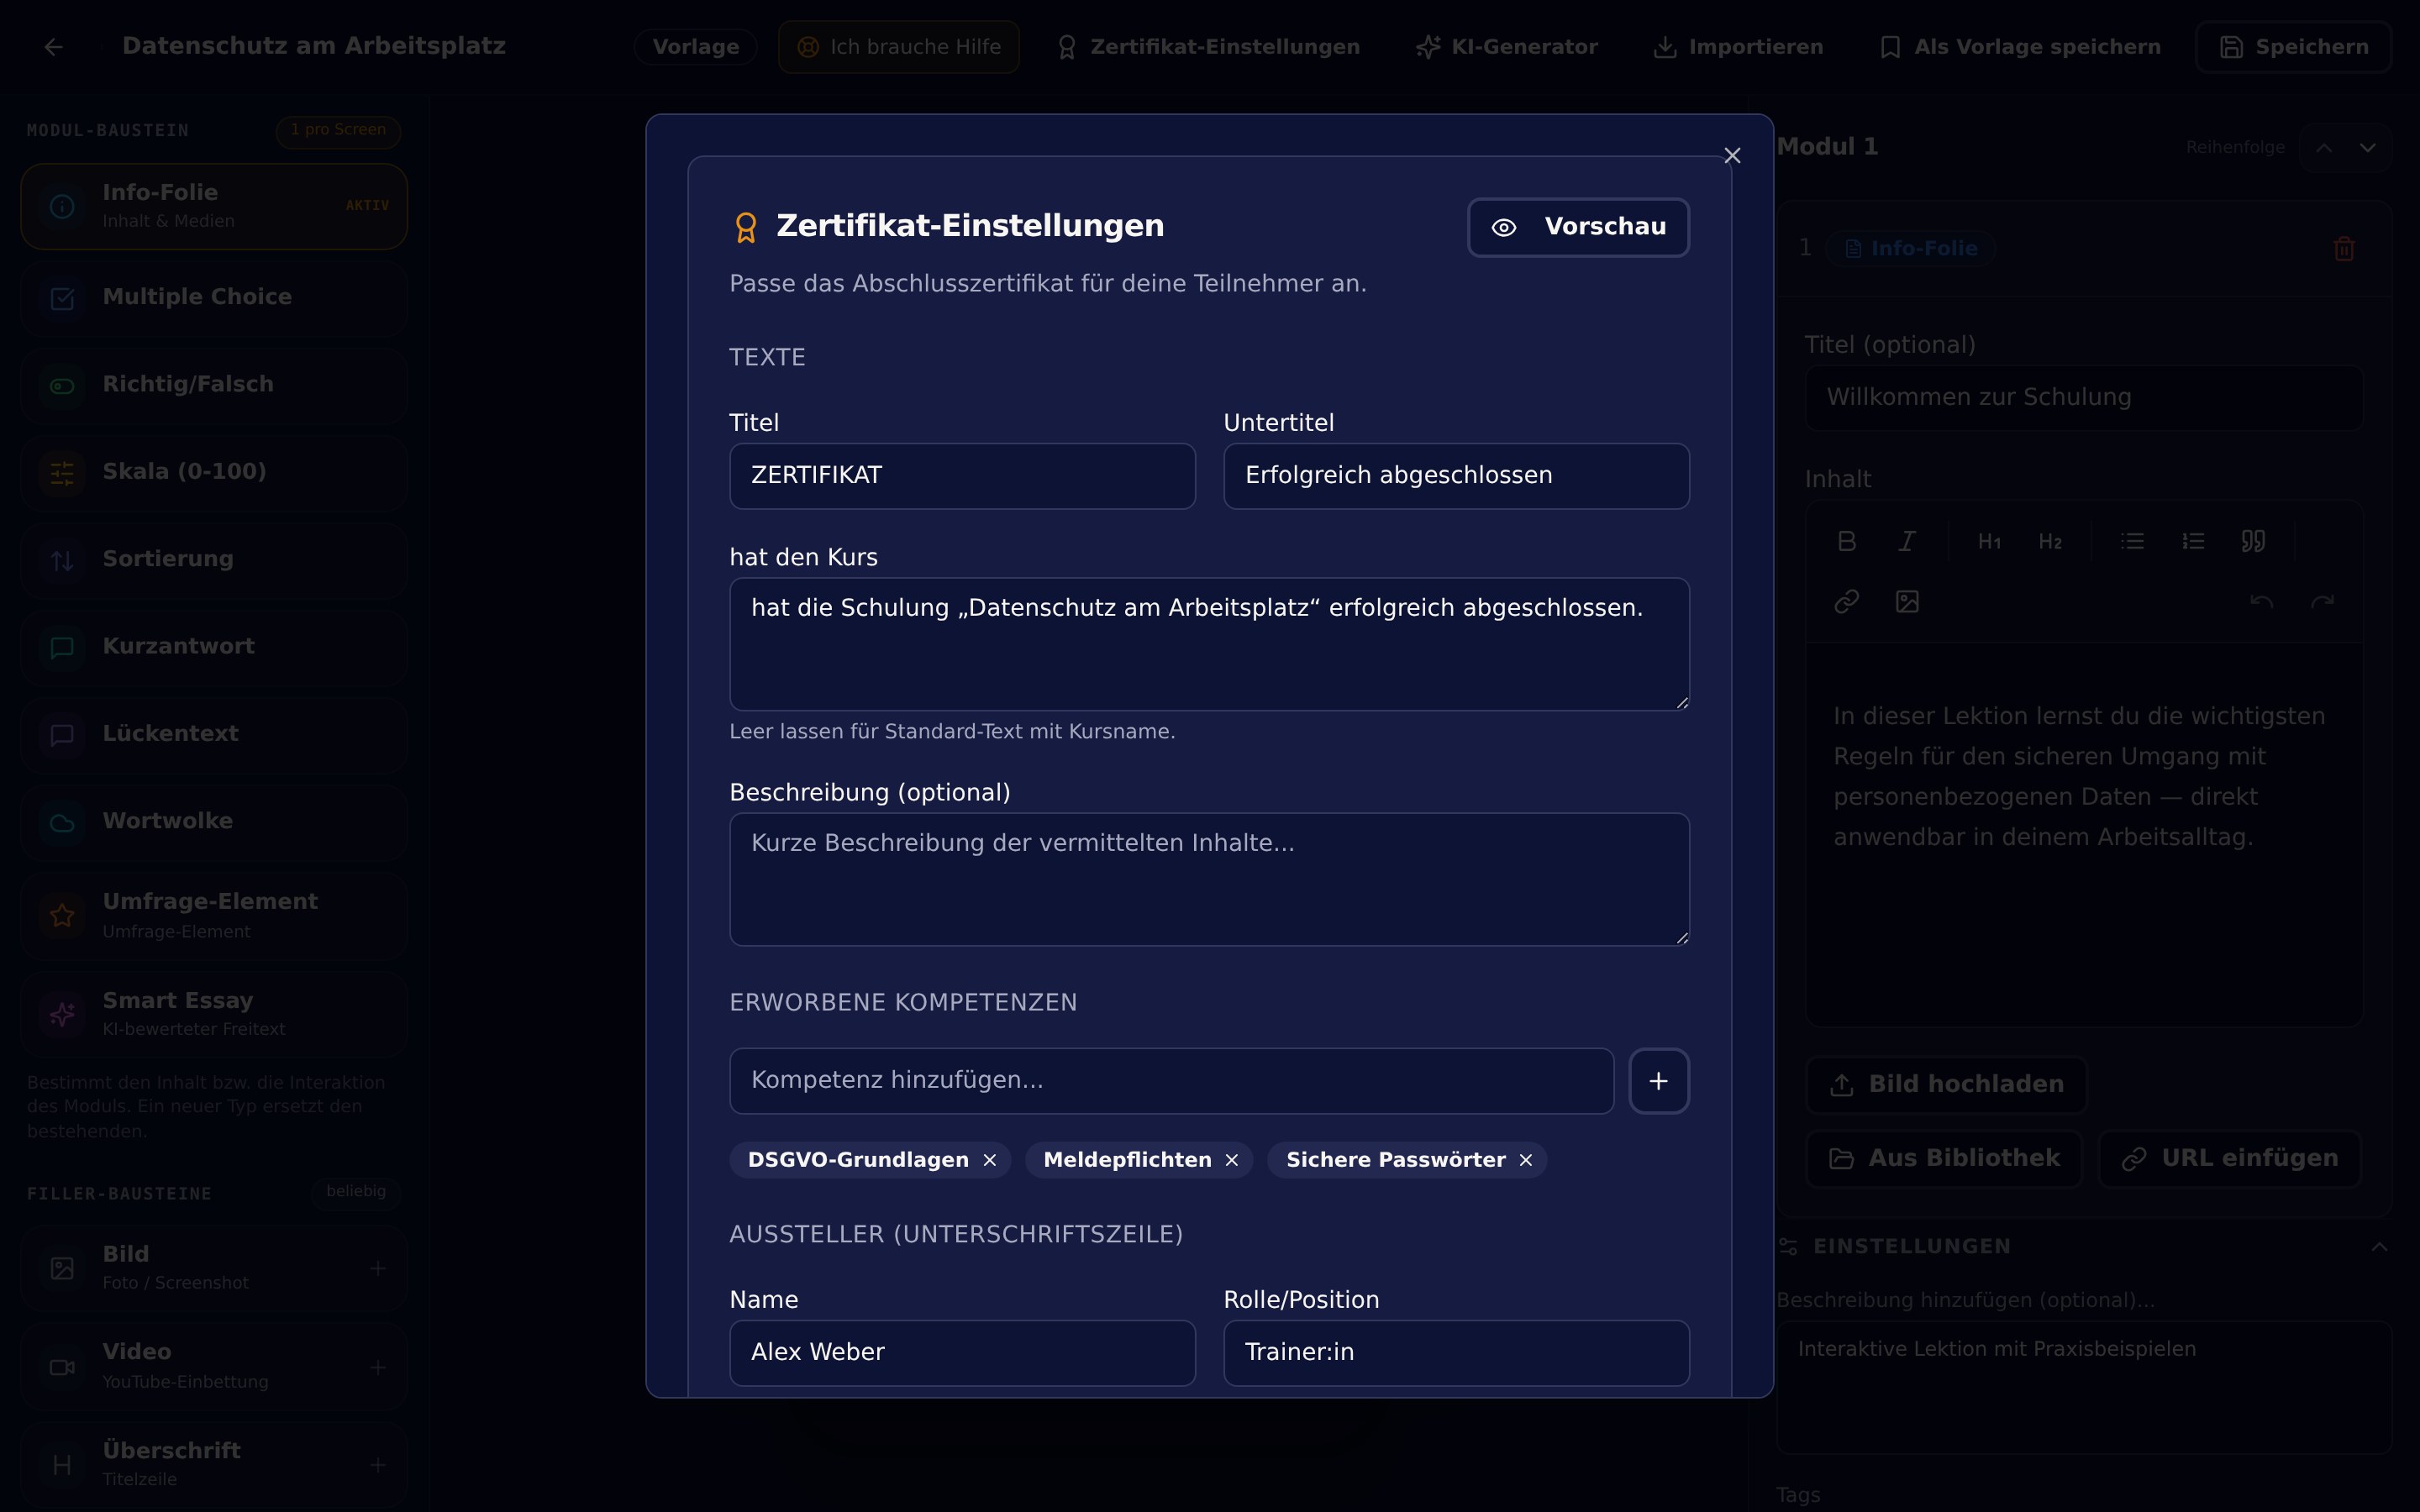Viewport: 2420px width, 1512px height.
Task: Select the Richtig/Falsch block
Action: coord(214,385)
